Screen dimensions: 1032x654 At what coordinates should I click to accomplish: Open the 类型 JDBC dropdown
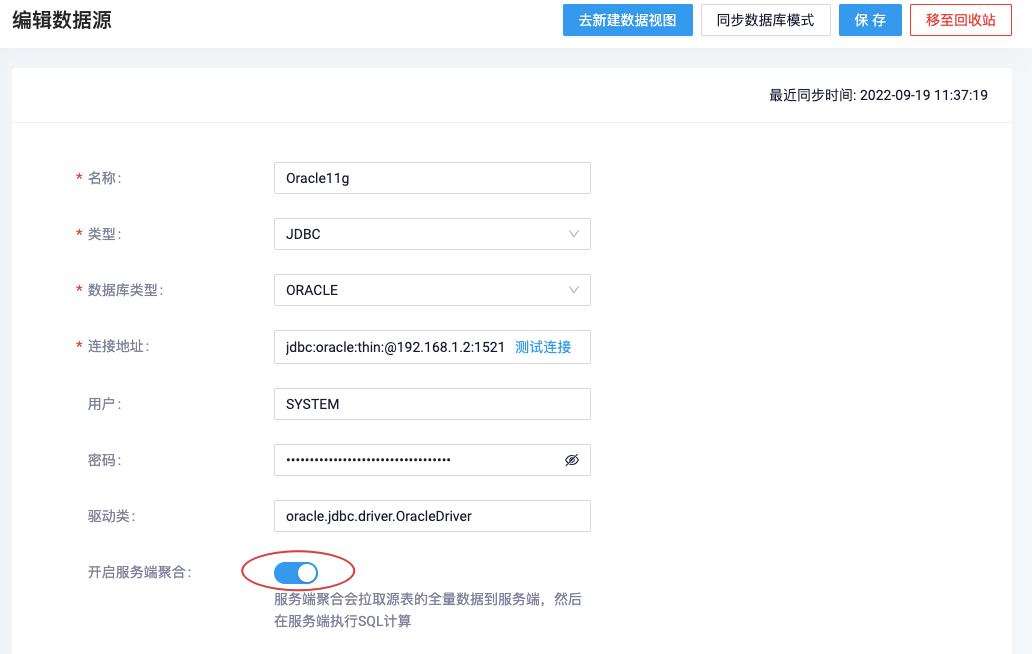click(x=432, y=234)
